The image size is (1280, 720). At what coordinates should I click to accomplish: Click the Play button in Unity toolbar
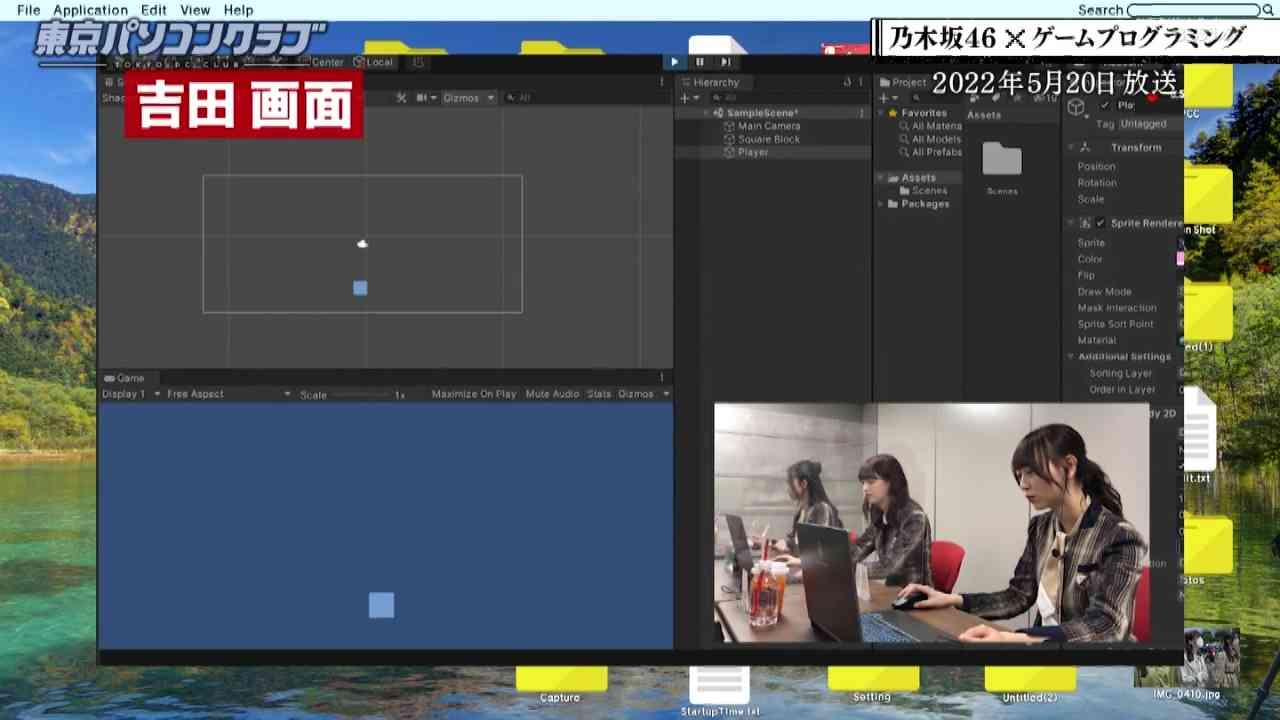click(674, 62)
